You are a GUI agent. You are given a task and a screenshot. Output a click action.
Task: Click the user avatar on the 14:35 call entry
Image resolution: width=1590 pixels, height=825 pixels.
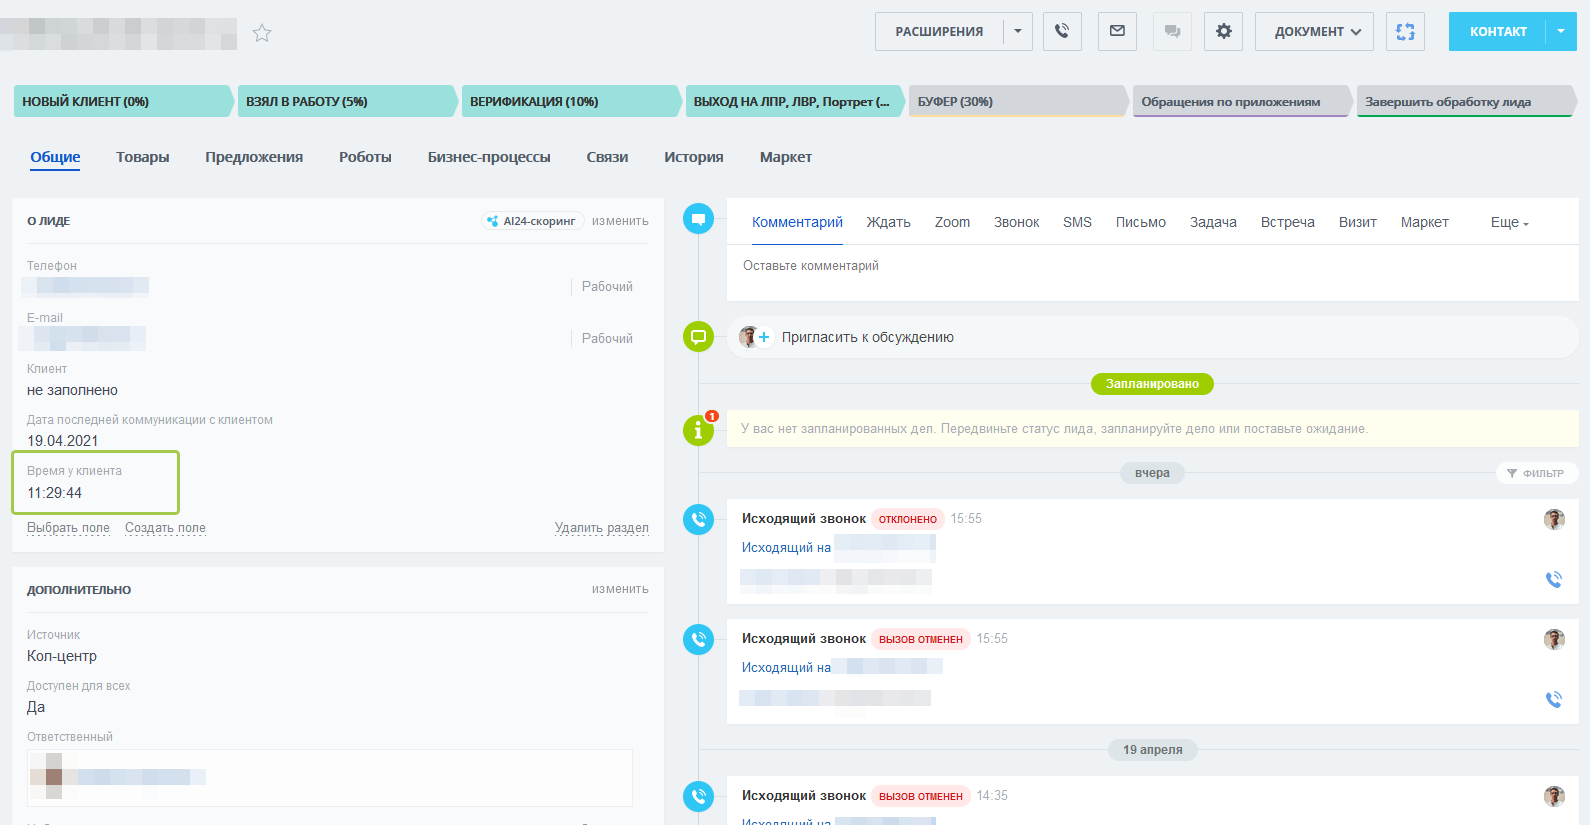[1553, 796]
